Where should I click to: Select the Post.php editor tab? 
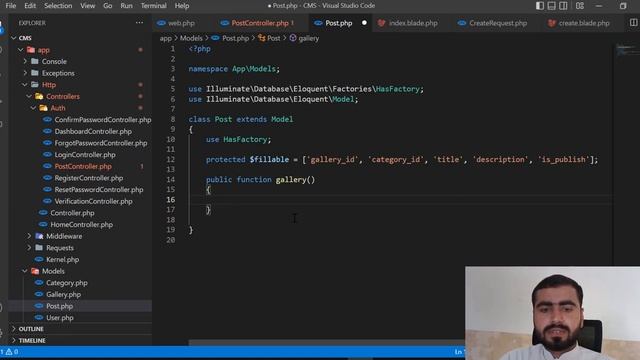click(x=339, y=23)
